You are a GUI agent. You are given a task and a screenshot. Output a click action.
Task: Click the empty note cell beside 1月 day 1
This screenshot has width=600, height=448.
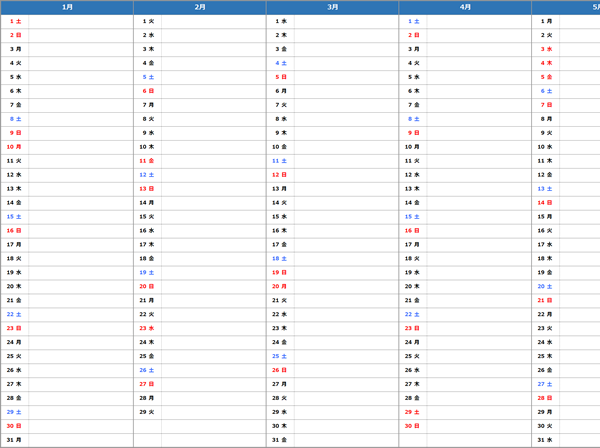coord(81,21)
